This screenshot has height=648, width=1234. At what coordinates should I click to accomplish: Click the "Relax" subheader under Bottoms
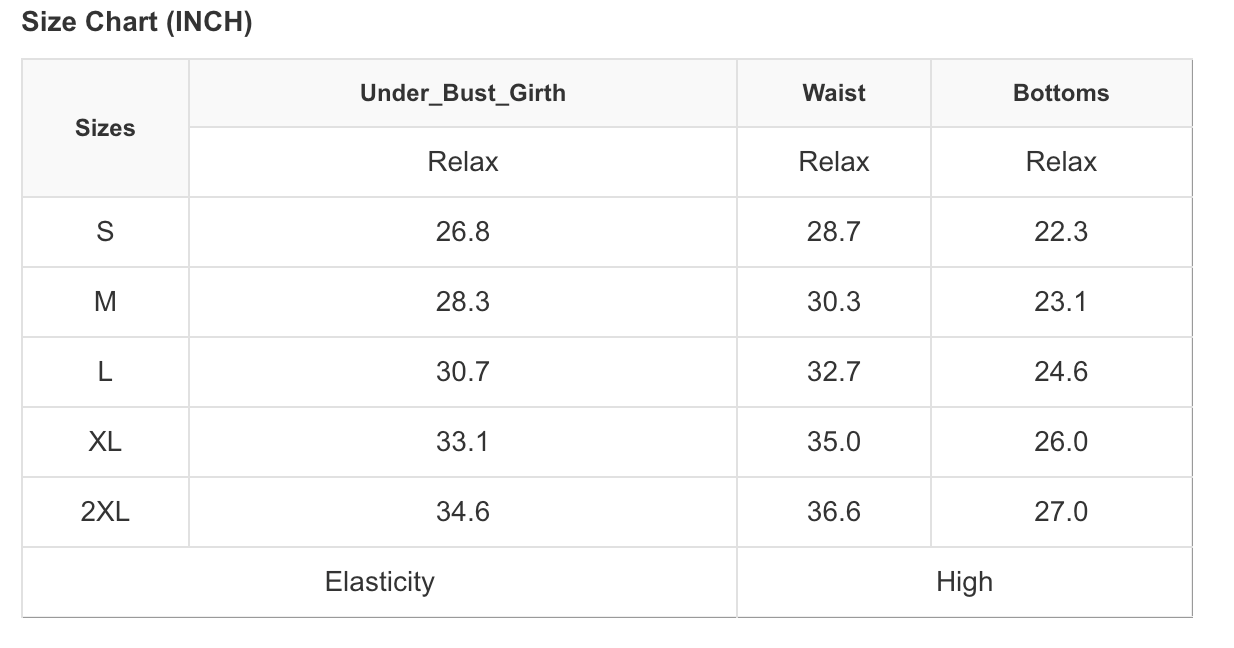click(1060, 162)
